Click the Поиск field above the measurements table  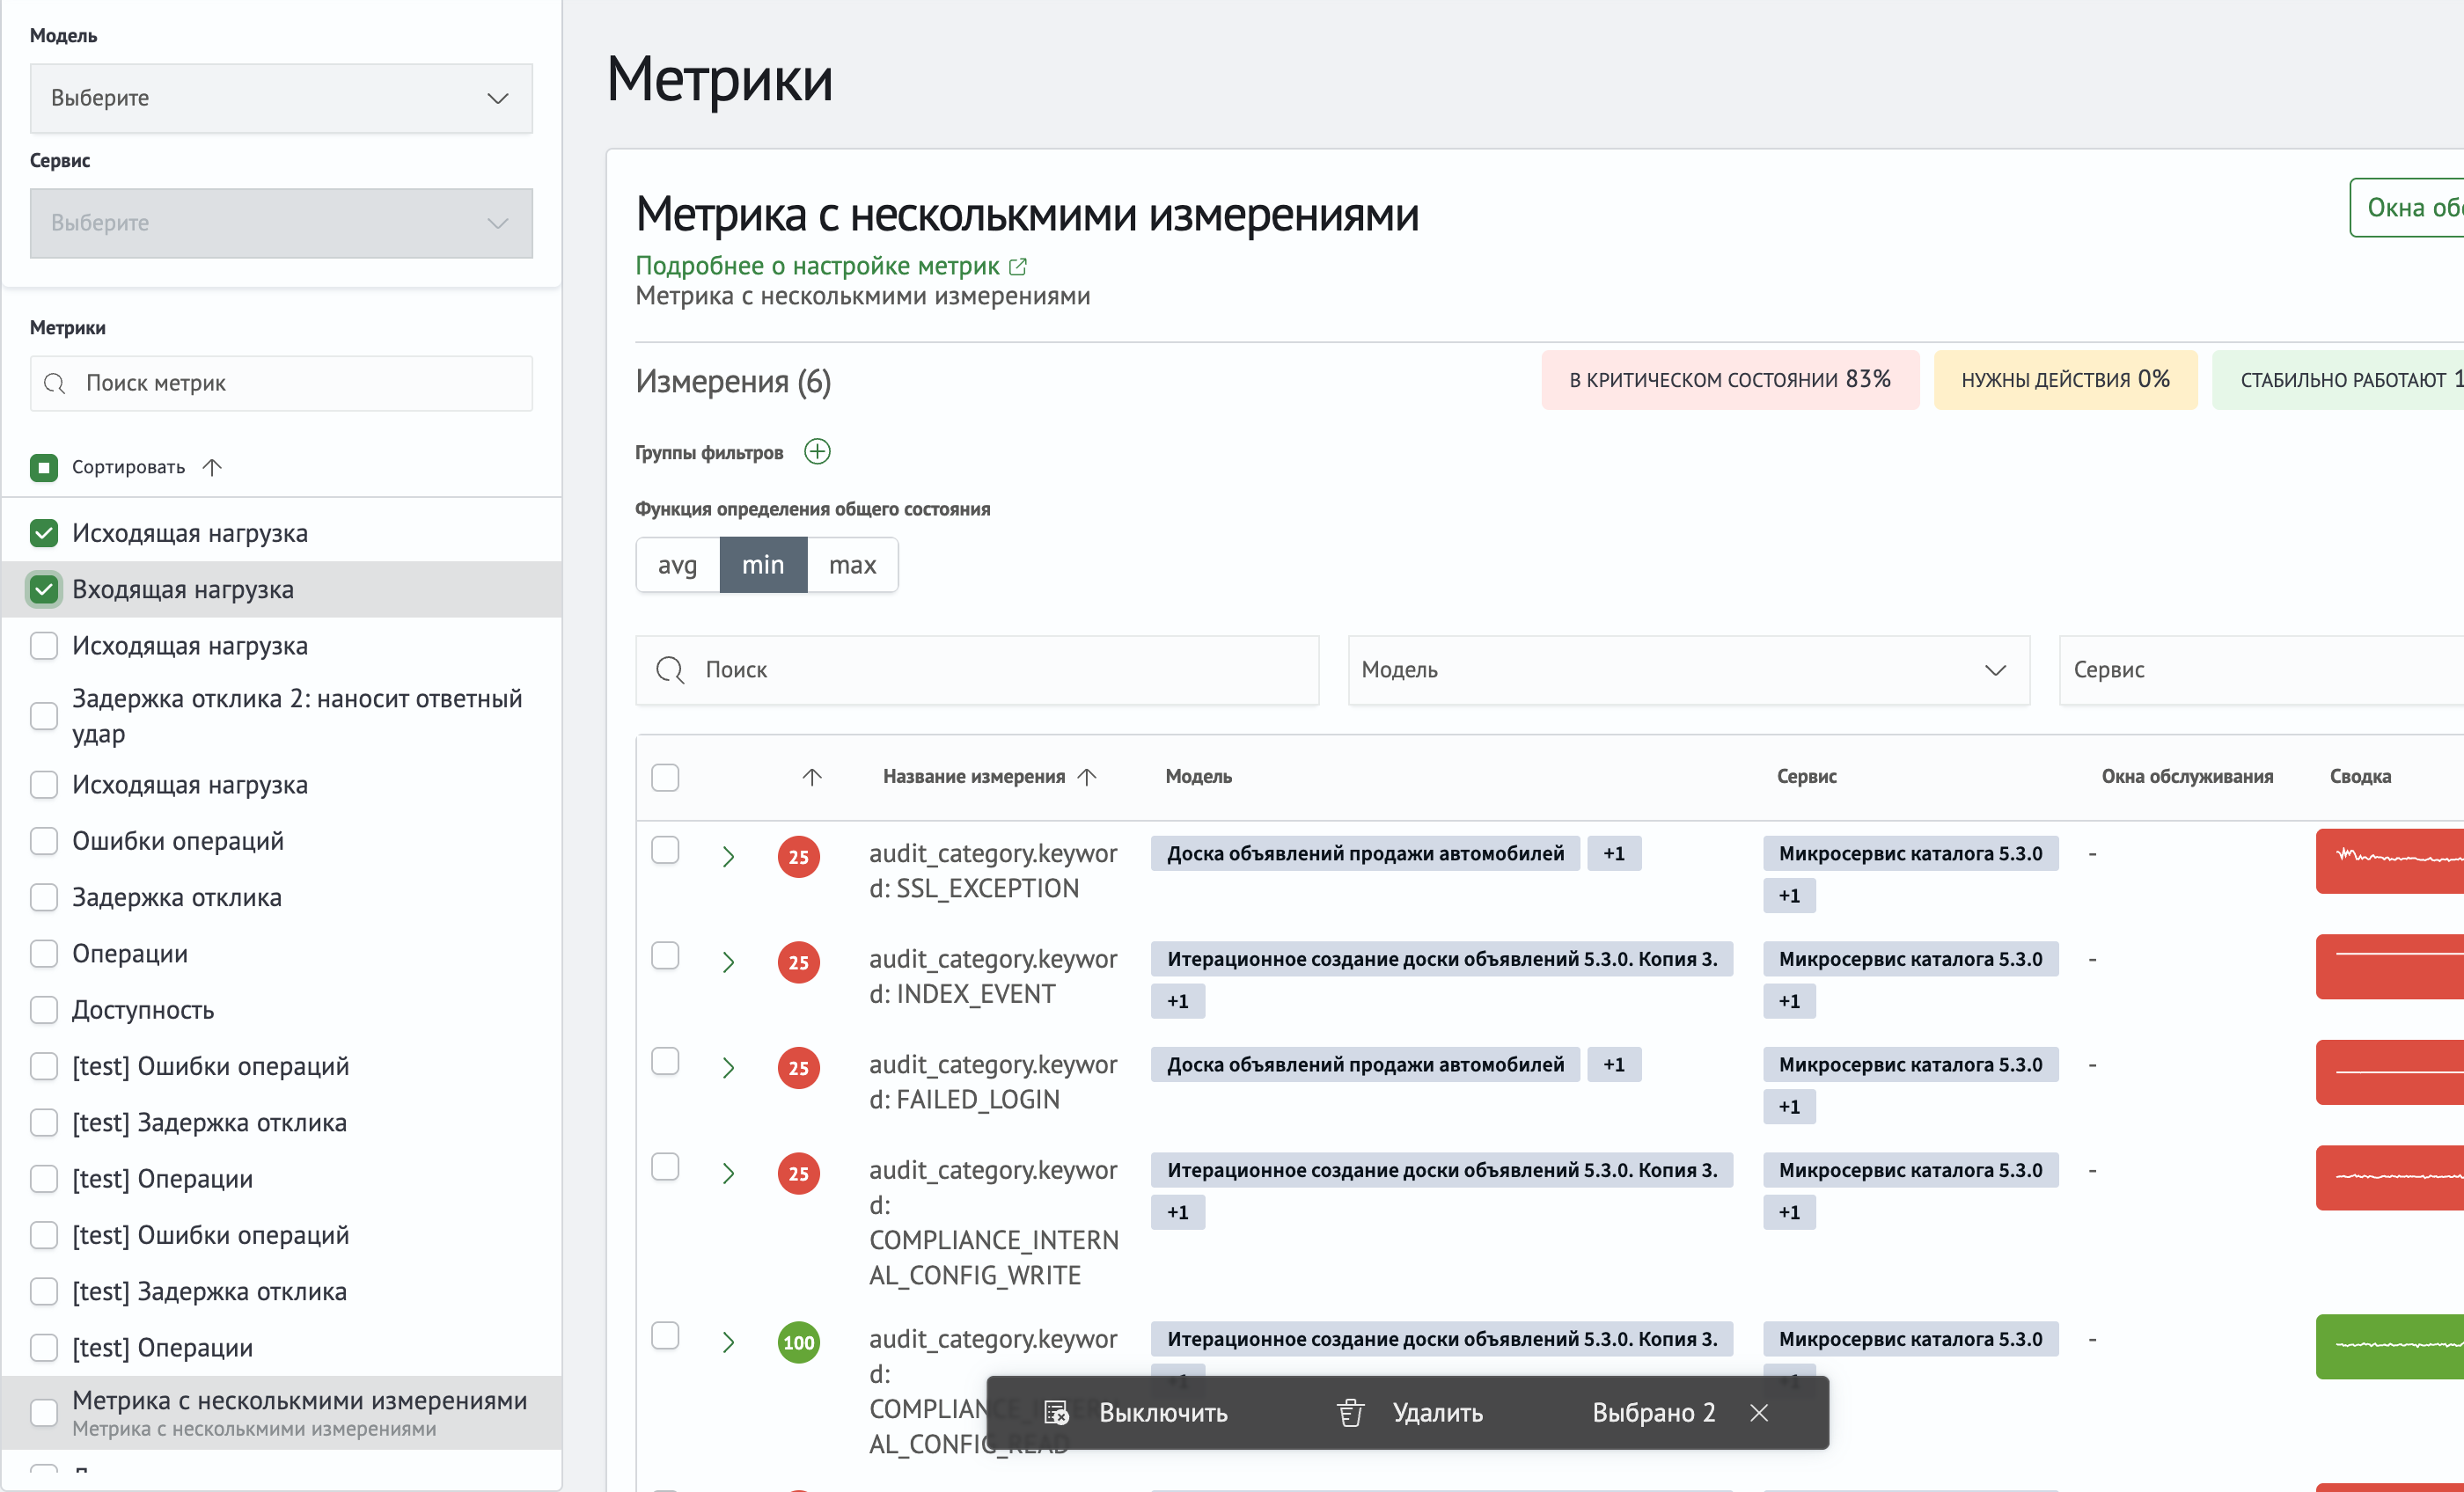click(977, 670)
